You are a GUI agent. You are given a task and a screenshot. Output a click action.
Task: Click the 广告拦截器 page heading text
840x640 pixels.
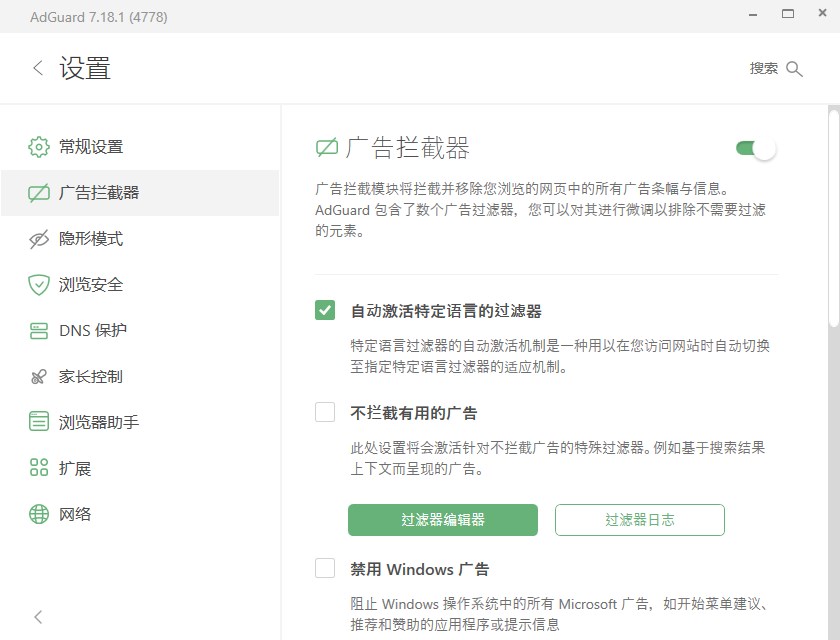pyautogui.click(x=407, y=148)
